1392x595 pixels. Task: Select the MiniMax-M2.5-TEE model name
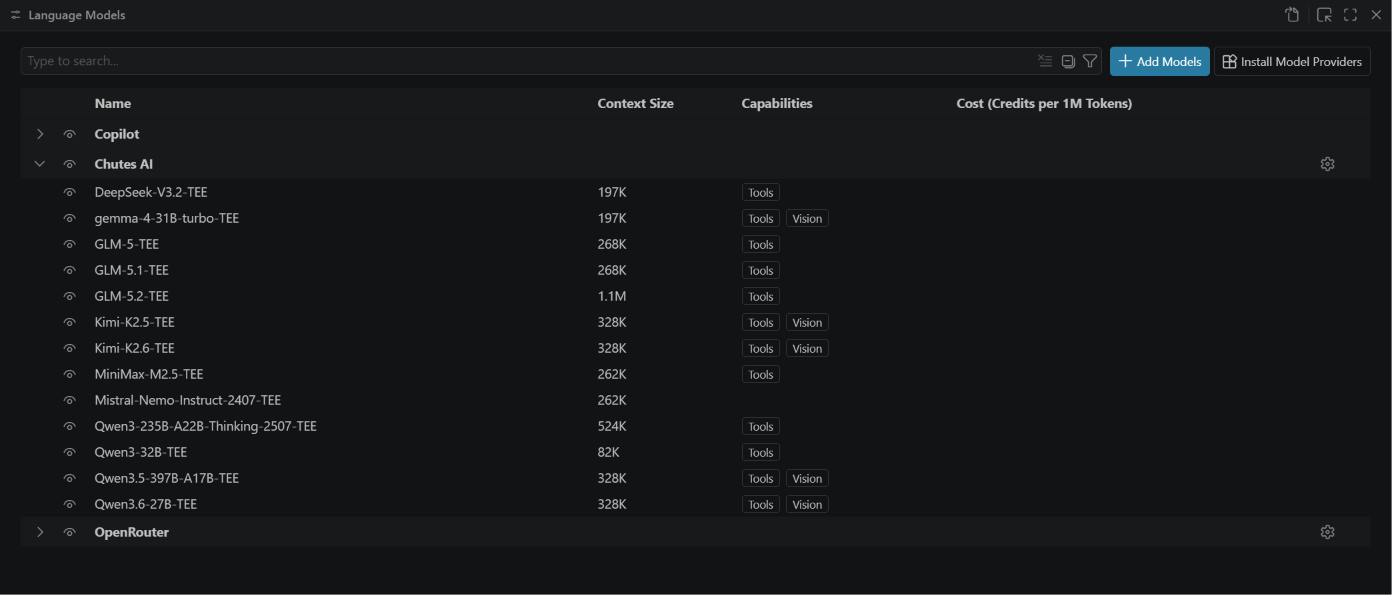pos(149,374)
